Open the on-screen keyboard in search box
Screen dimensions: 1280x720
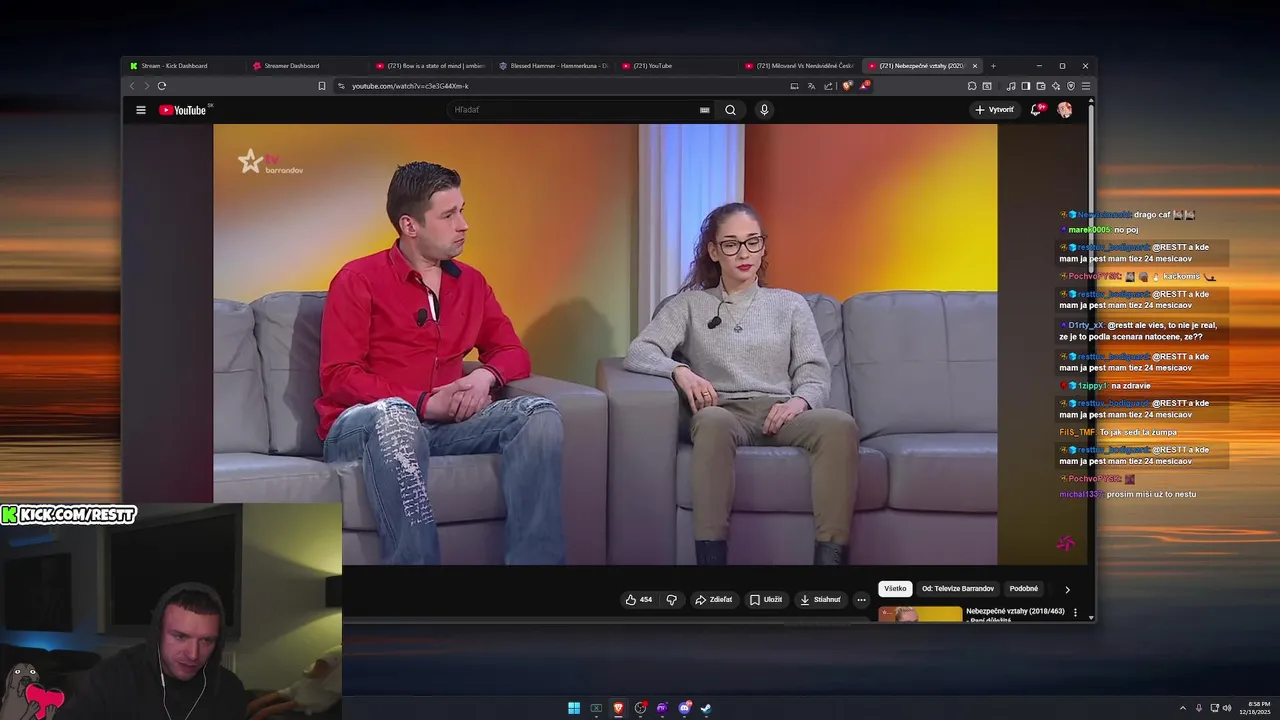click(704, 110)
